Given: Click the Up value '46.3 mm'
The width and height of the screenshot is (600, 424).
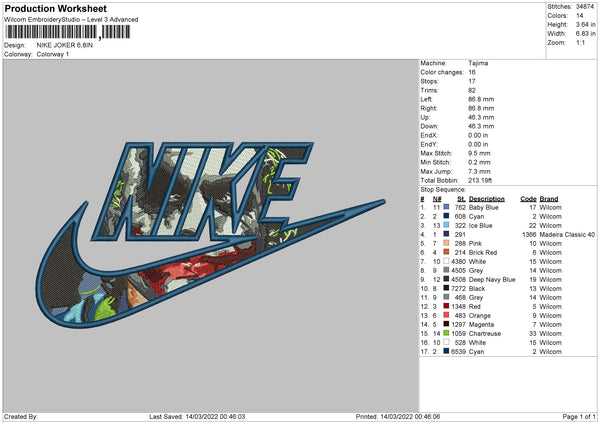Looking at the screenshot, I should pos(481,117).
